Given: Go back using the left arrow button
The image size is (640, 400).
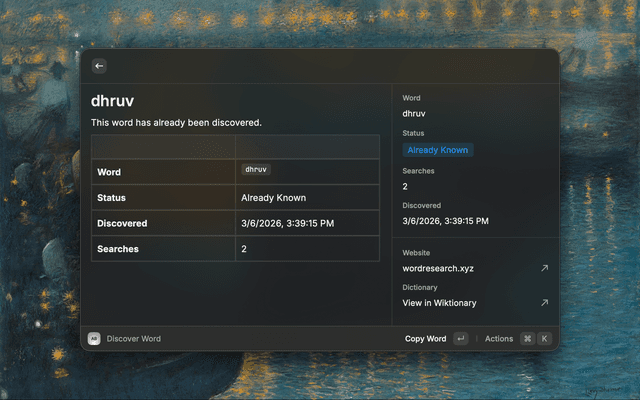Looking at the screenshot, I should (x=99, y=66).
